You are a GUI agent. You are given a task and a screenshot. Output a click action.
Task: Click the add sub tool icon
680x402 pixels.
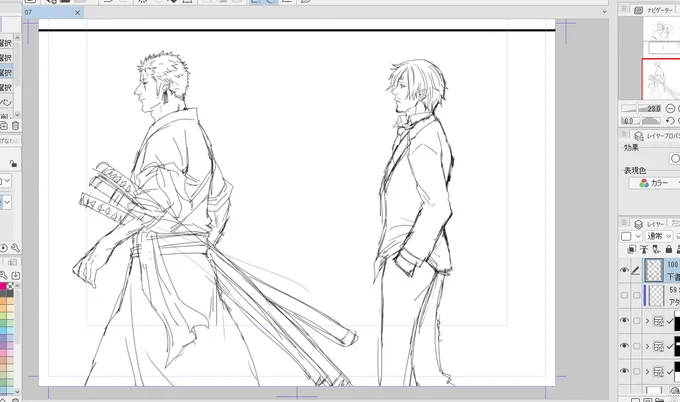click(x=3, y=126)
